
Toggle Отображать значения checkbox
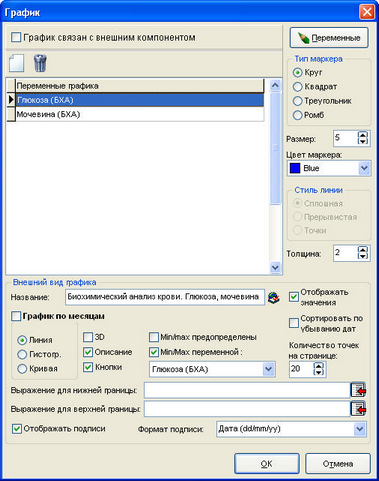point(294,297)
